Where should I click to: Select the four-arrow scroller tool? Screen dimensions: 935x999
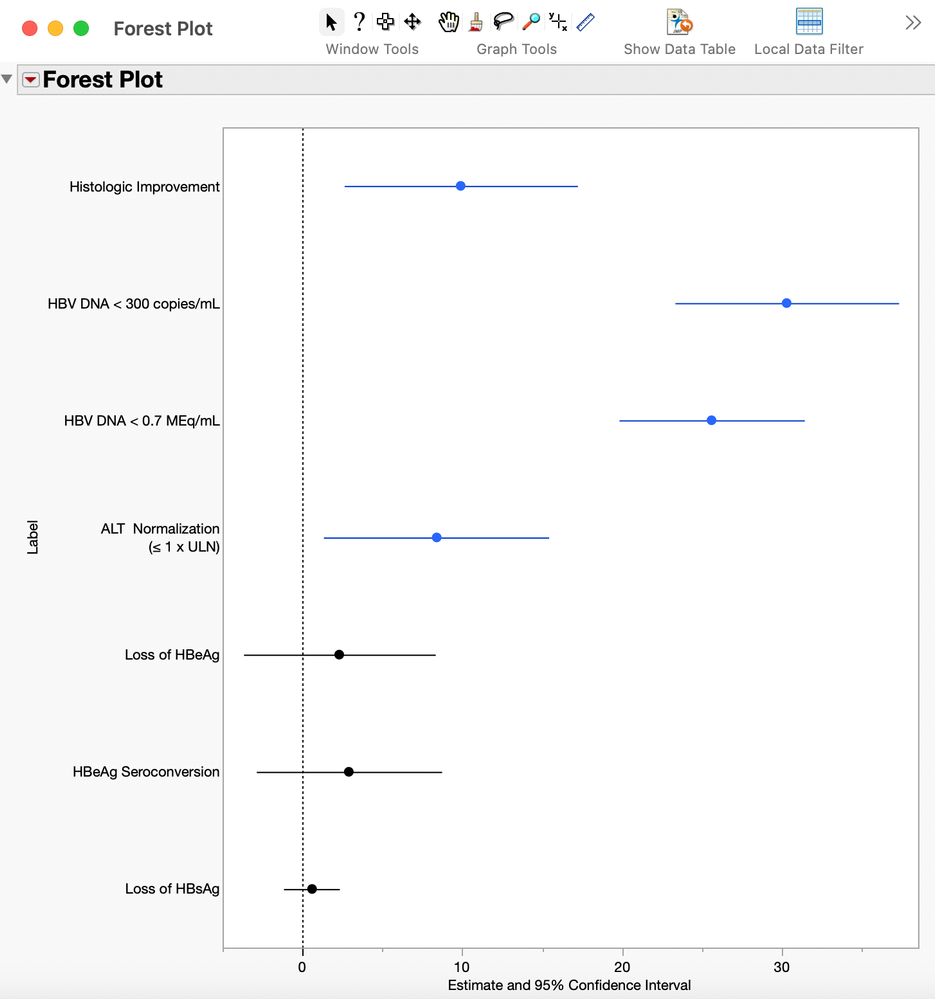point(412,22)
